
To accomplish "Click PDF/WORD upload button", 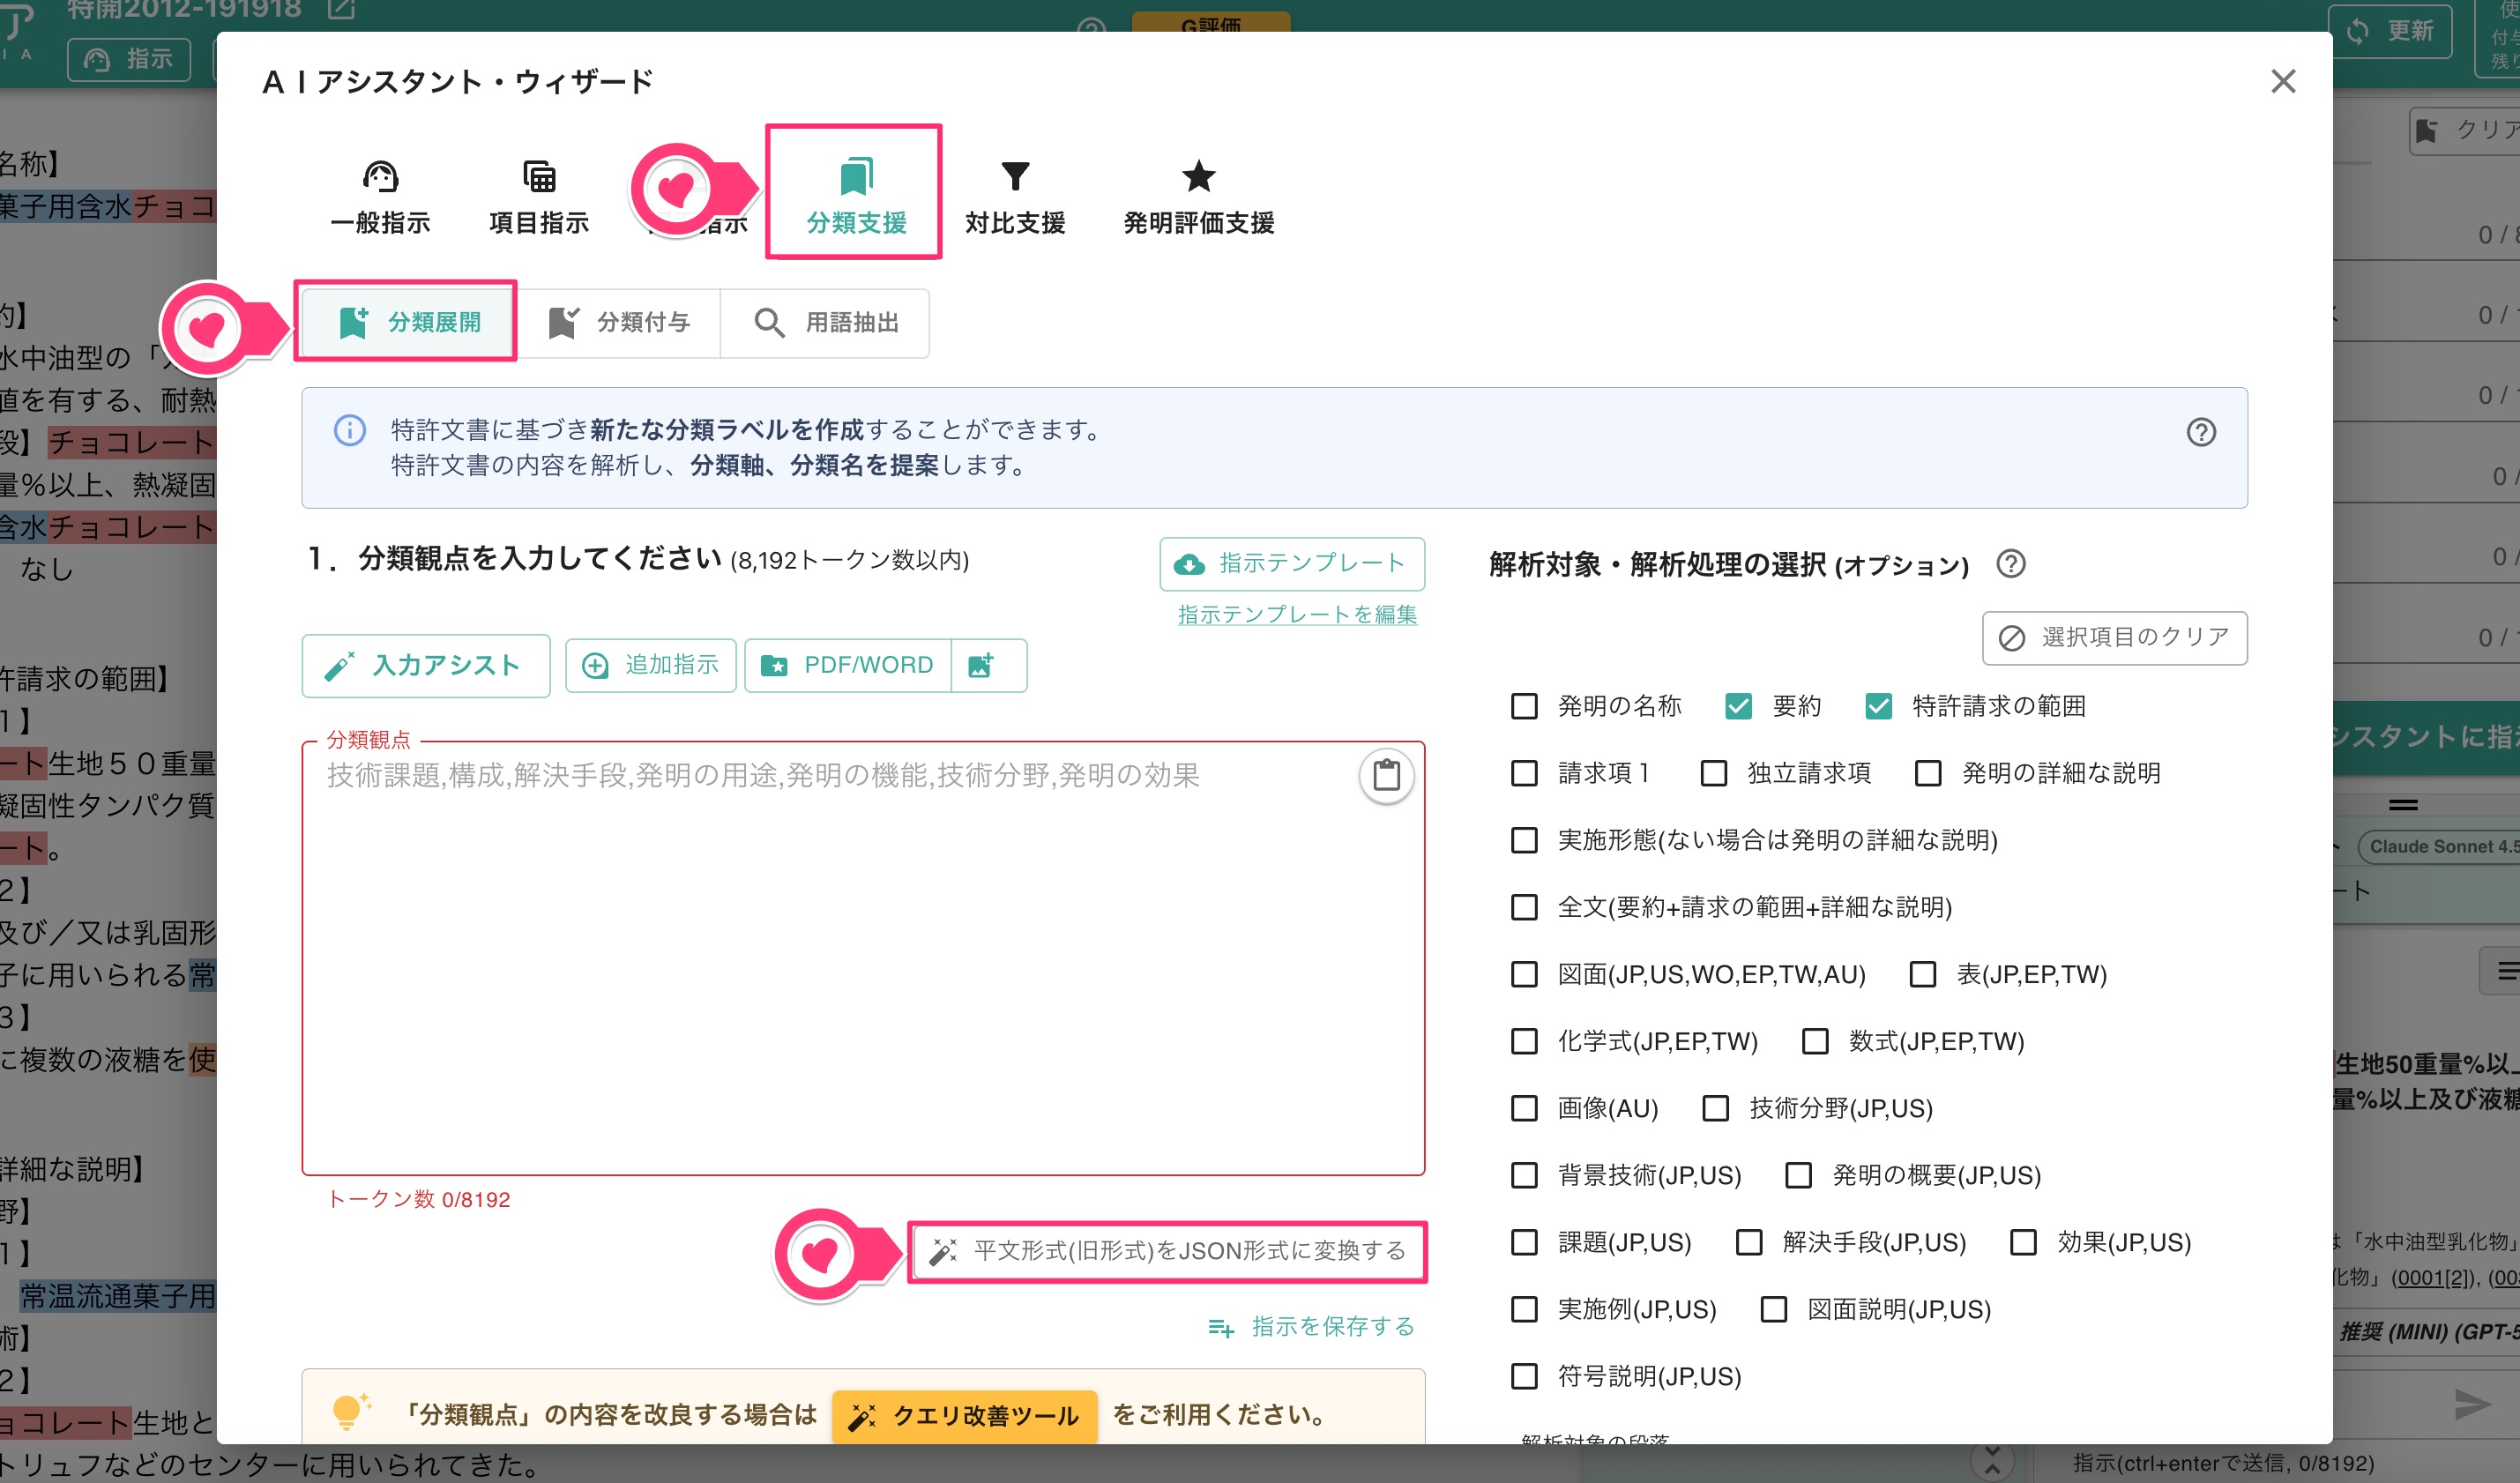I will [x=848, y=665].
